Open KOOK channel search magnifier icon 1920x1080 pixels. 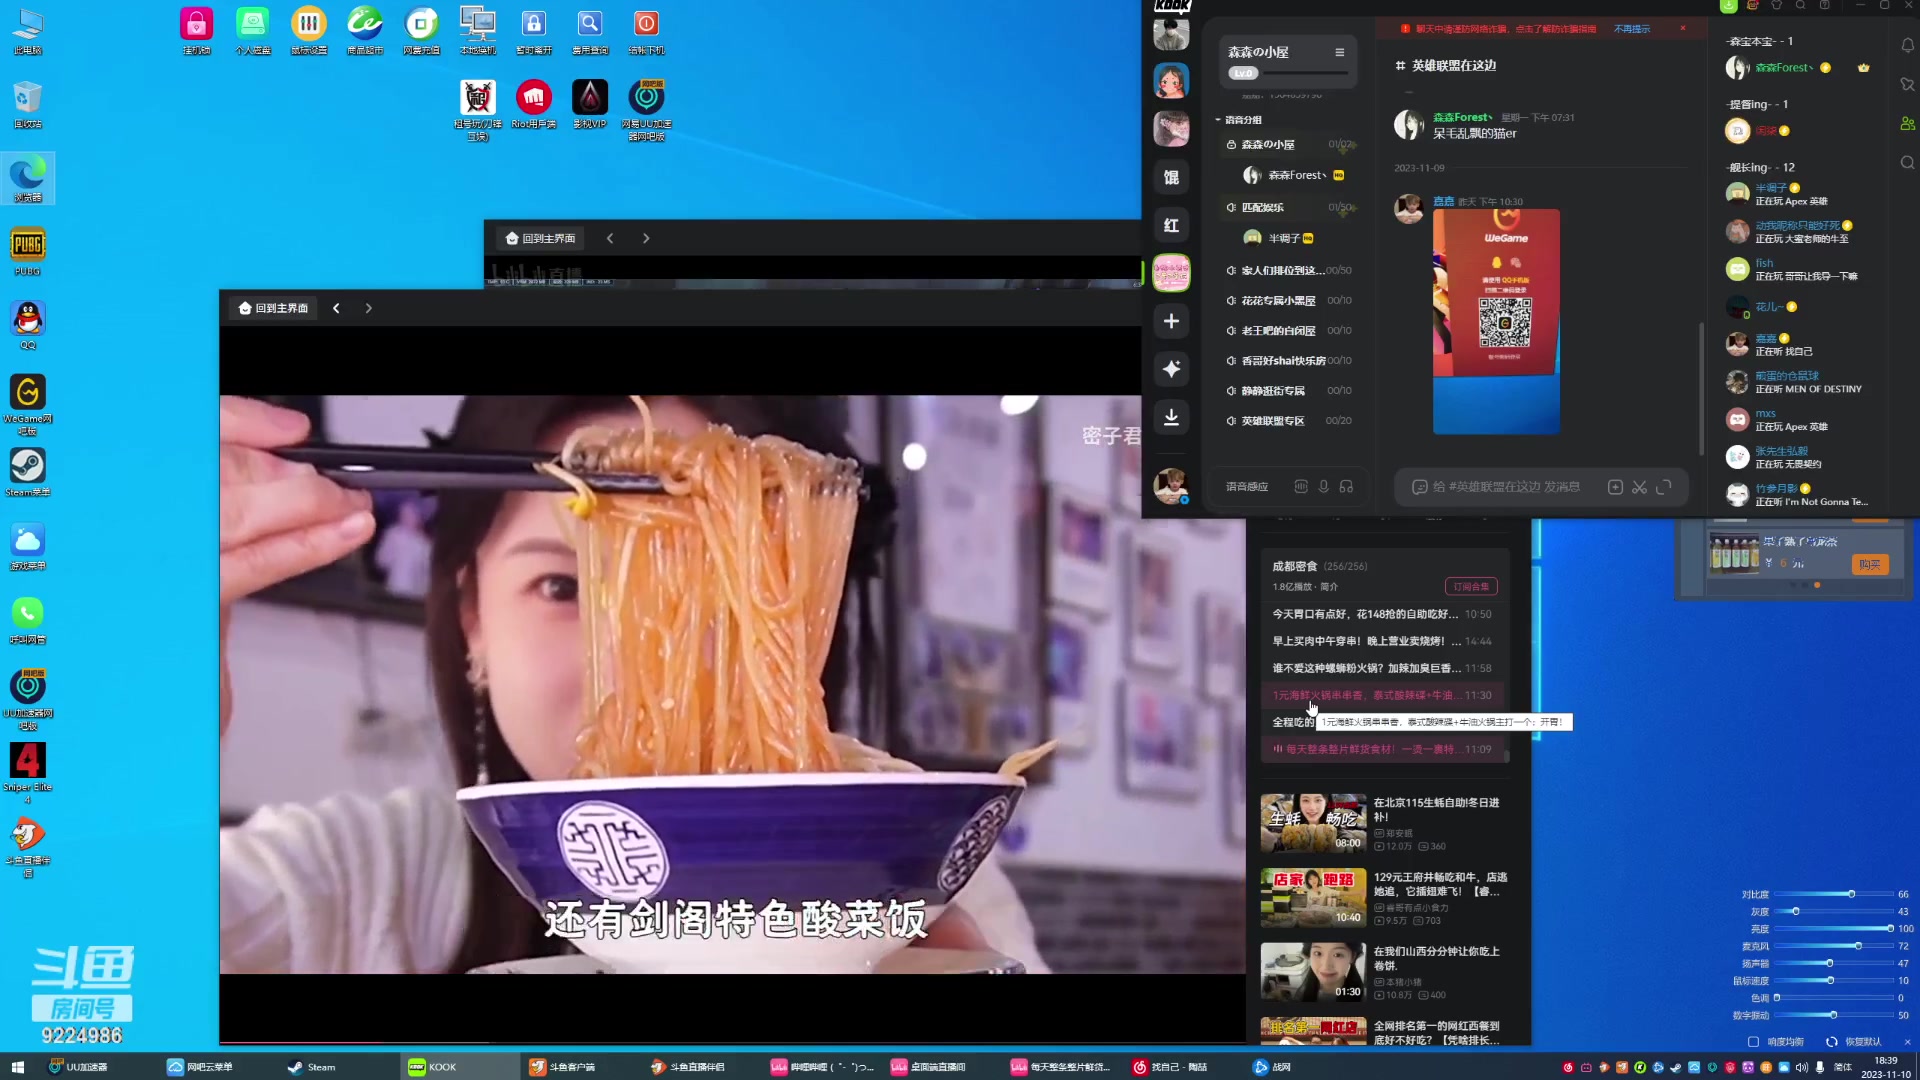pyautogui.click(x=1907, y=163)
